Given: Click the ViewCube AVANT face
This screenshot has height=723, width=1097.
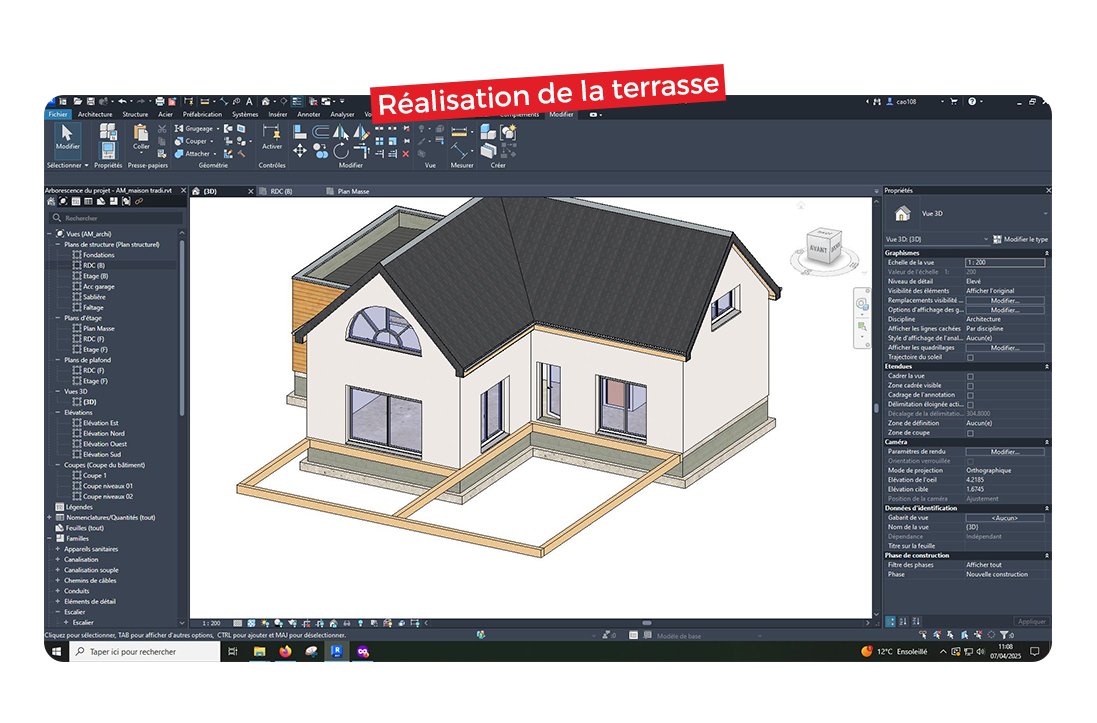Looking at the screenshot, I should point(818,248).
